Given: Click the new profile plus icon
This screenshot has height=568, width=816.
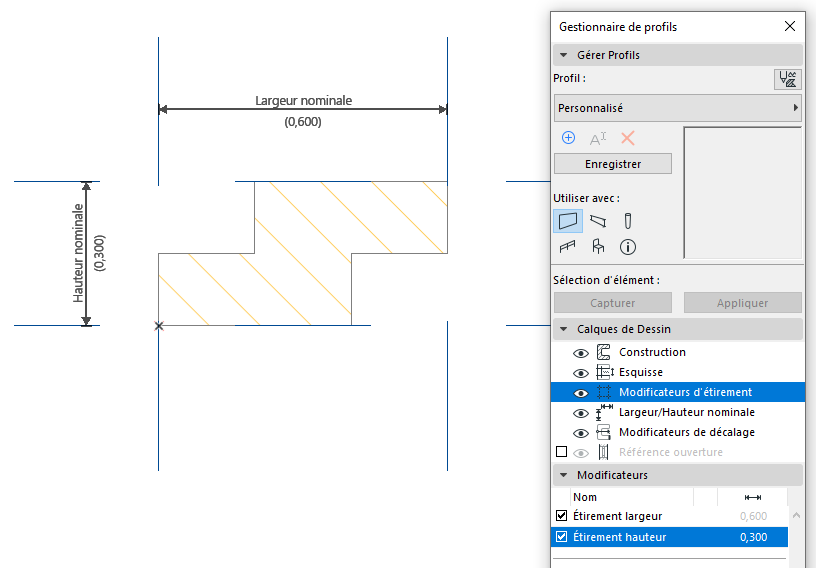Looking at the screenshot, I should 568,138.
